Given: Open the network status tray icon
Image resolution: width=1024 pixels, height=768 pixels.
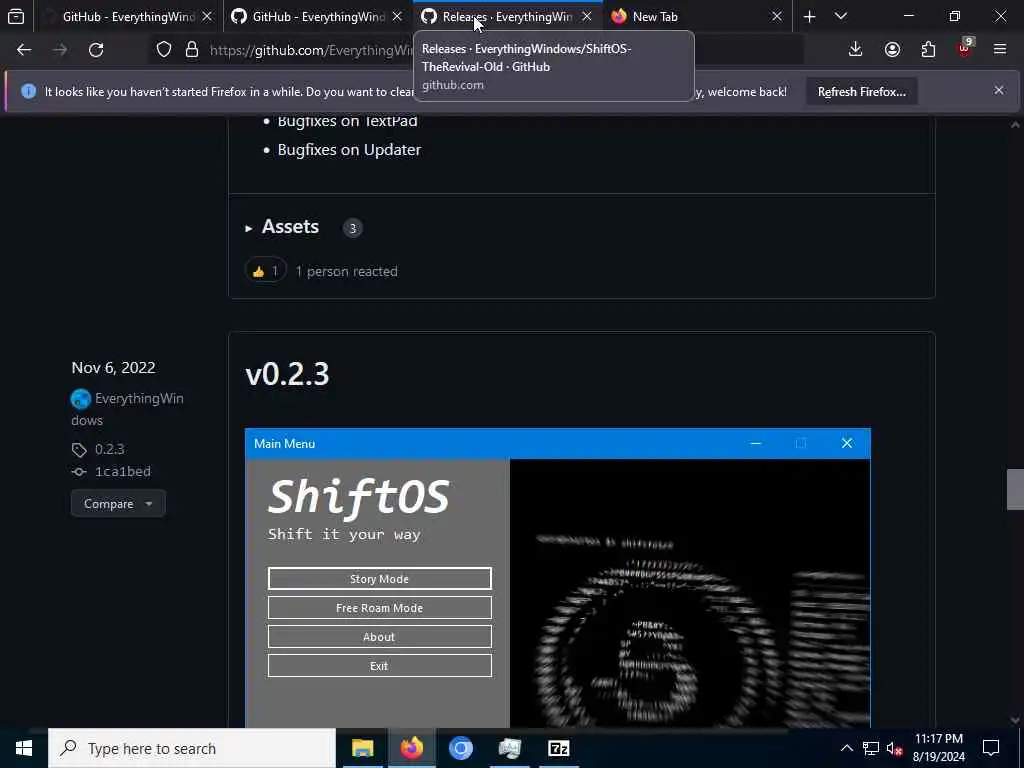Looking at the screenshot, I should pyautogui.click(x=871, y=748).
